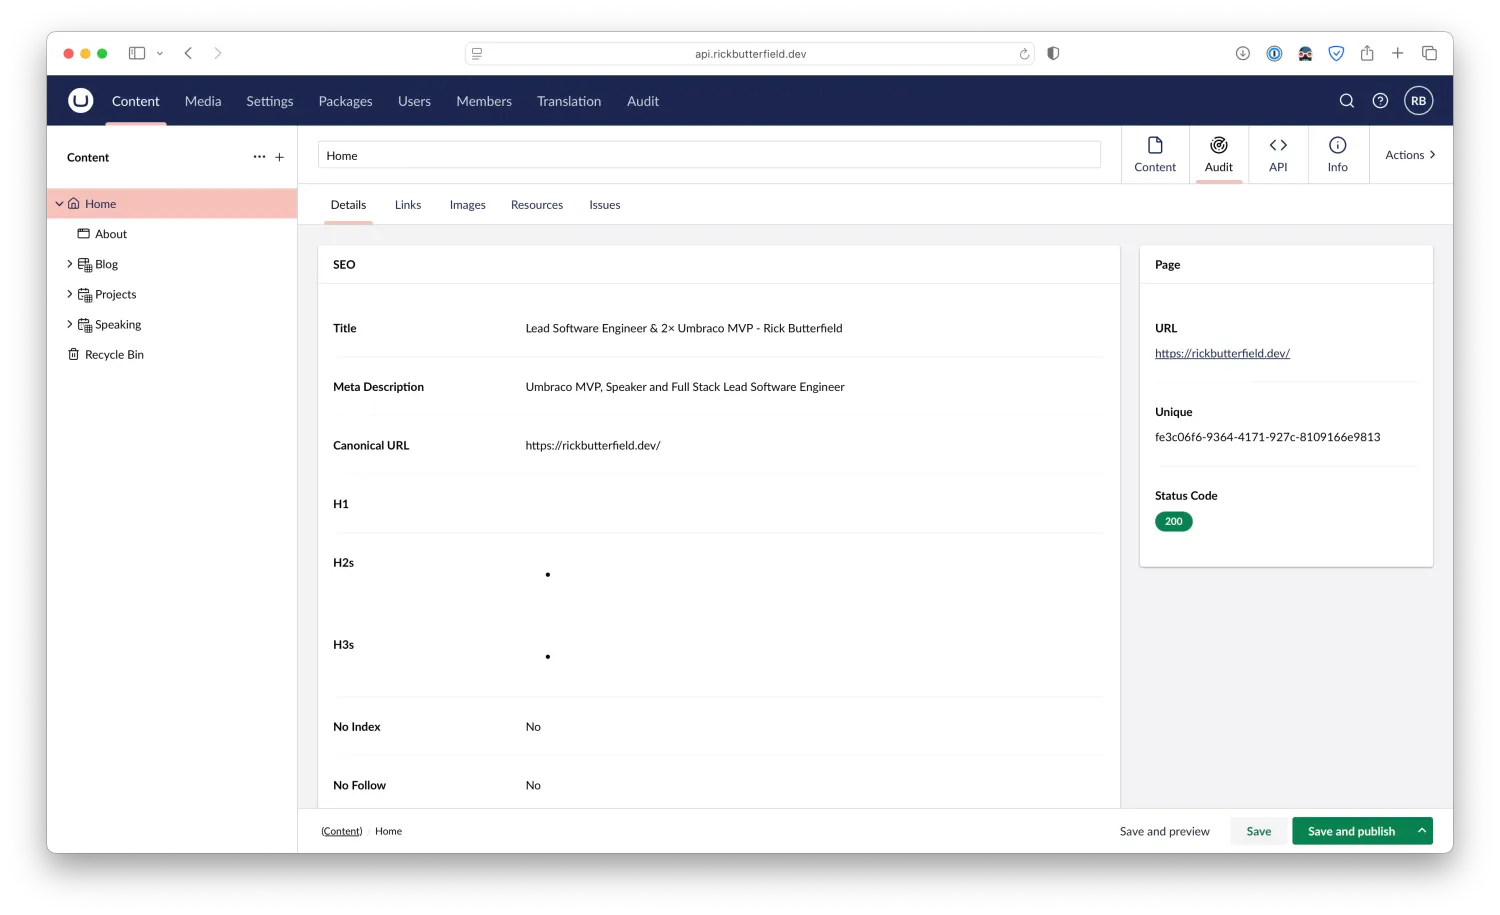Expand the Blog tree node
The width and height of the screenshot is (1500, 915).
coord(68,264)
